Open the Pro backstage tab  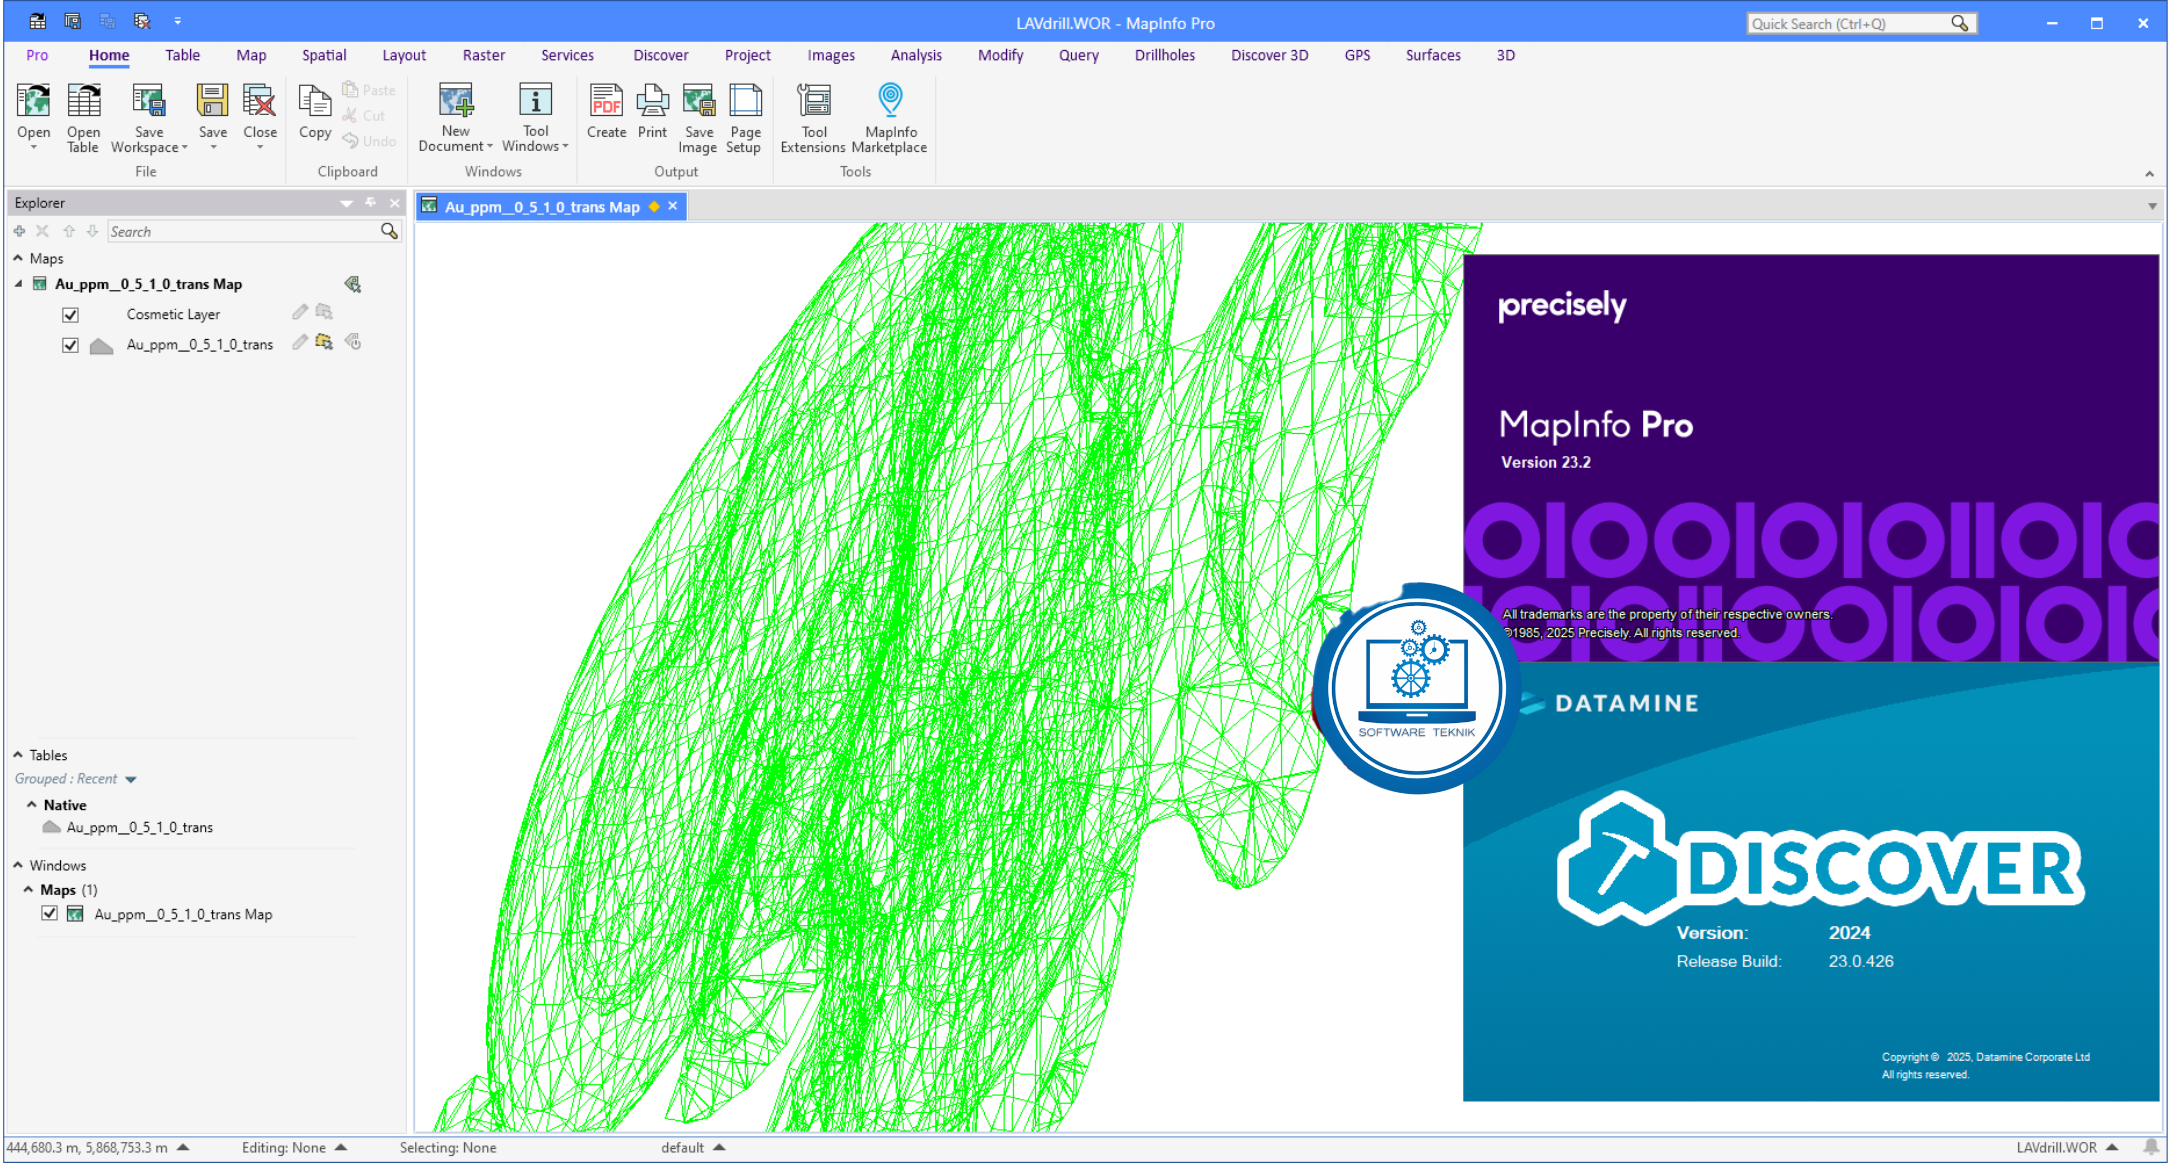pyautogui.click(x=37, y=55)
